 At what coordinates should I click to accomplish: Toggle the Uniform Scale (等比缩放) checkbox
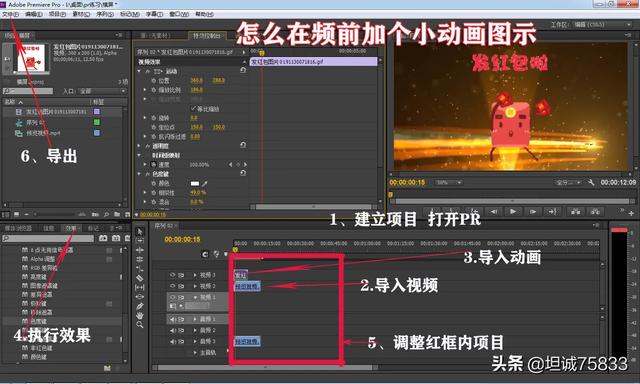coord(193,109)
